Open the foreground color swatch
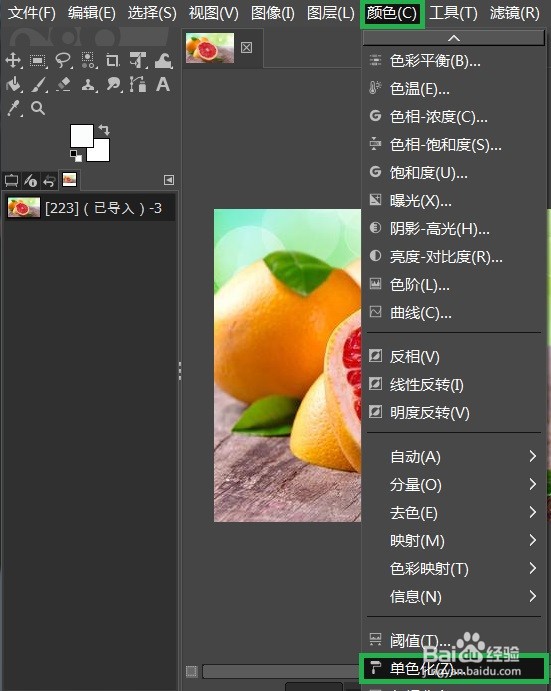 [82, 136]
